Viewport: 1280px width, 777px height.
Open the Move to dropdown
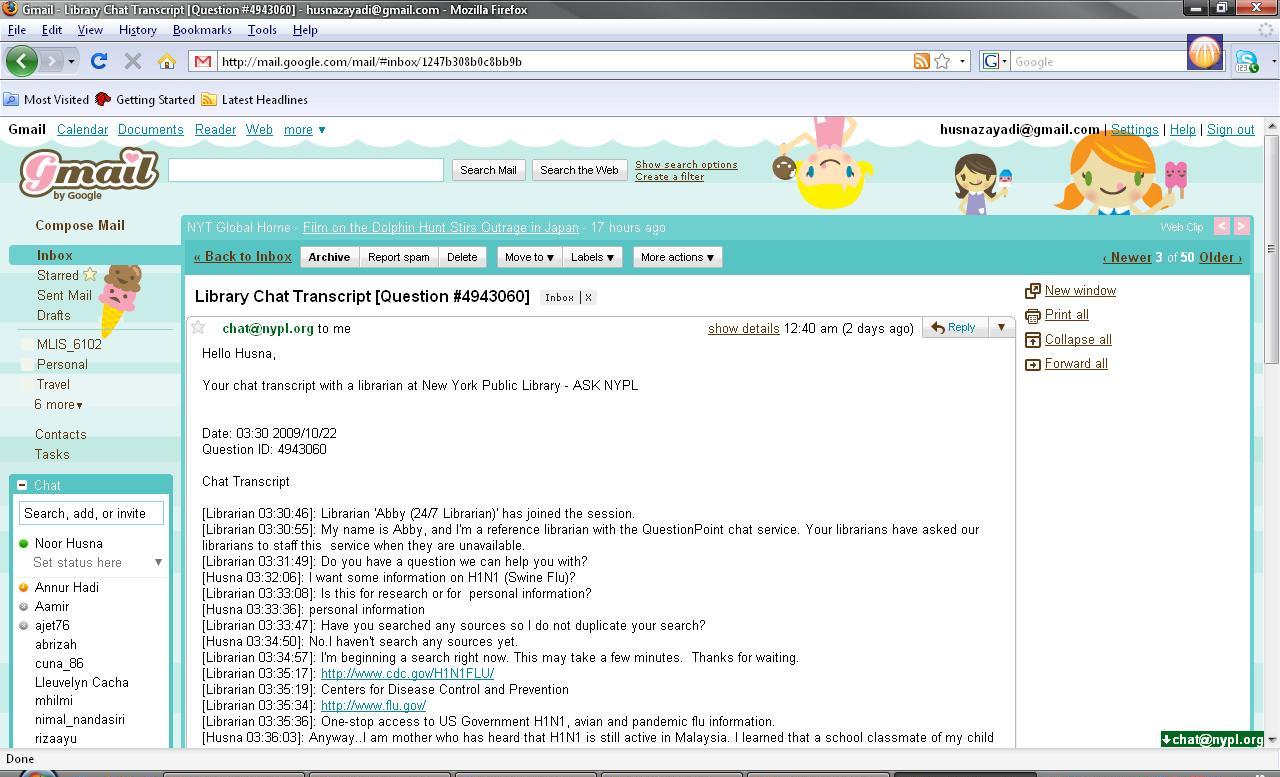[x=528, y=257]
